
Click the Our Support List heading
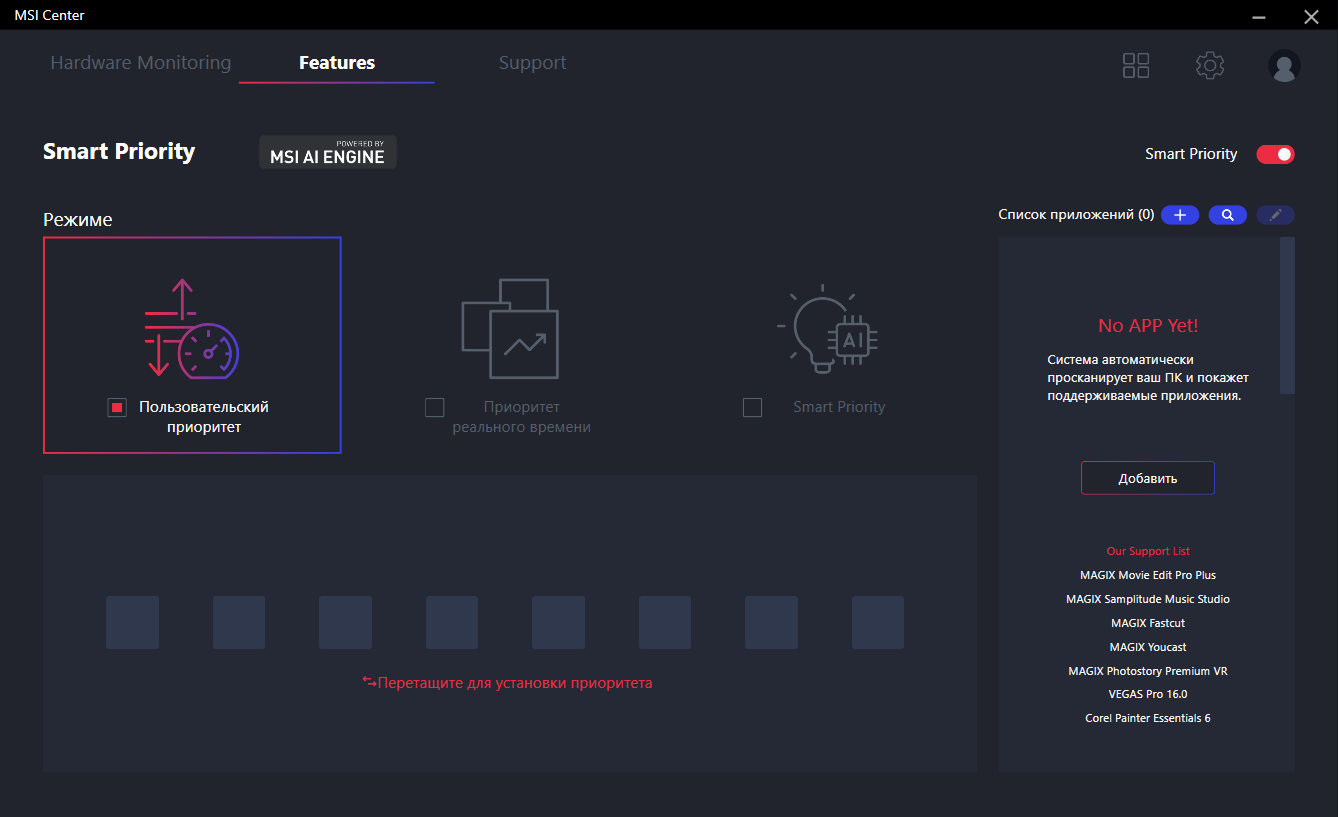coord(1148,551)
